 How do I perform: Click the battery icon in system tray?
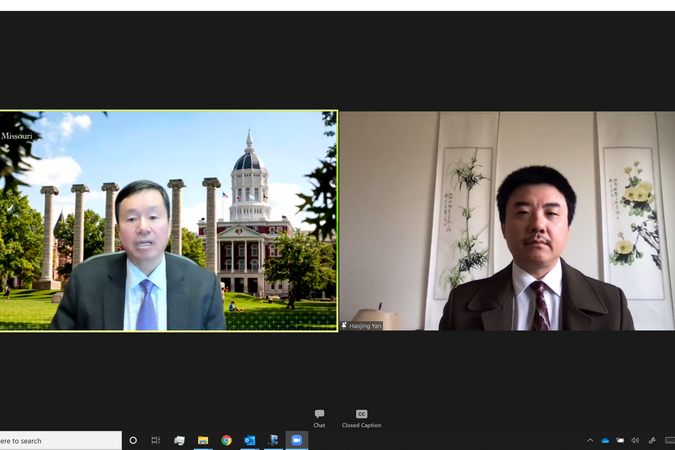620,440
